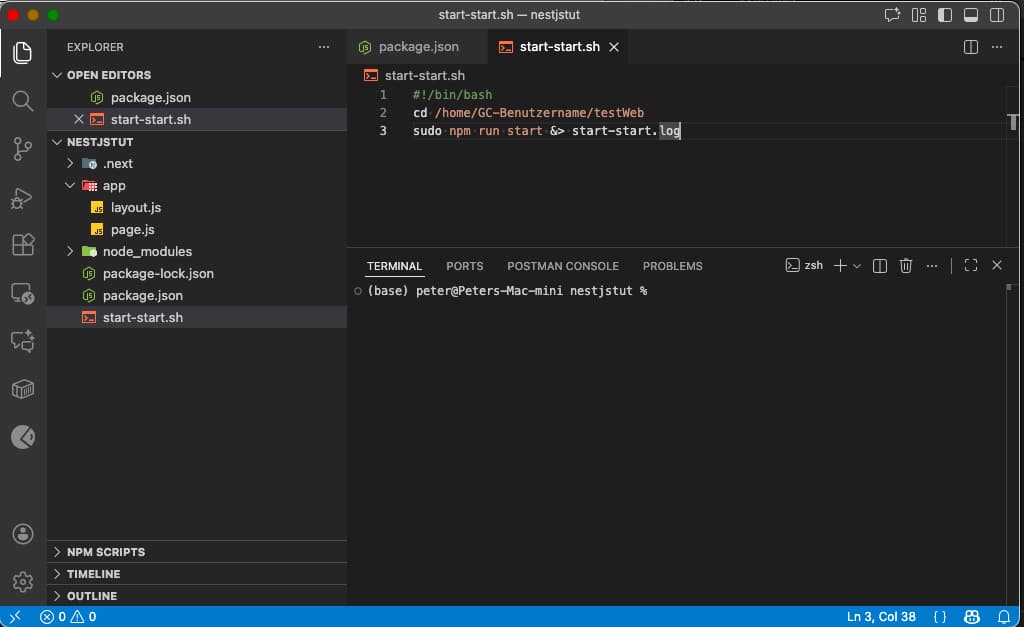Screen dimensions: 1024x627
Task: Expand the .next folder
Action: tap(70, 163)
